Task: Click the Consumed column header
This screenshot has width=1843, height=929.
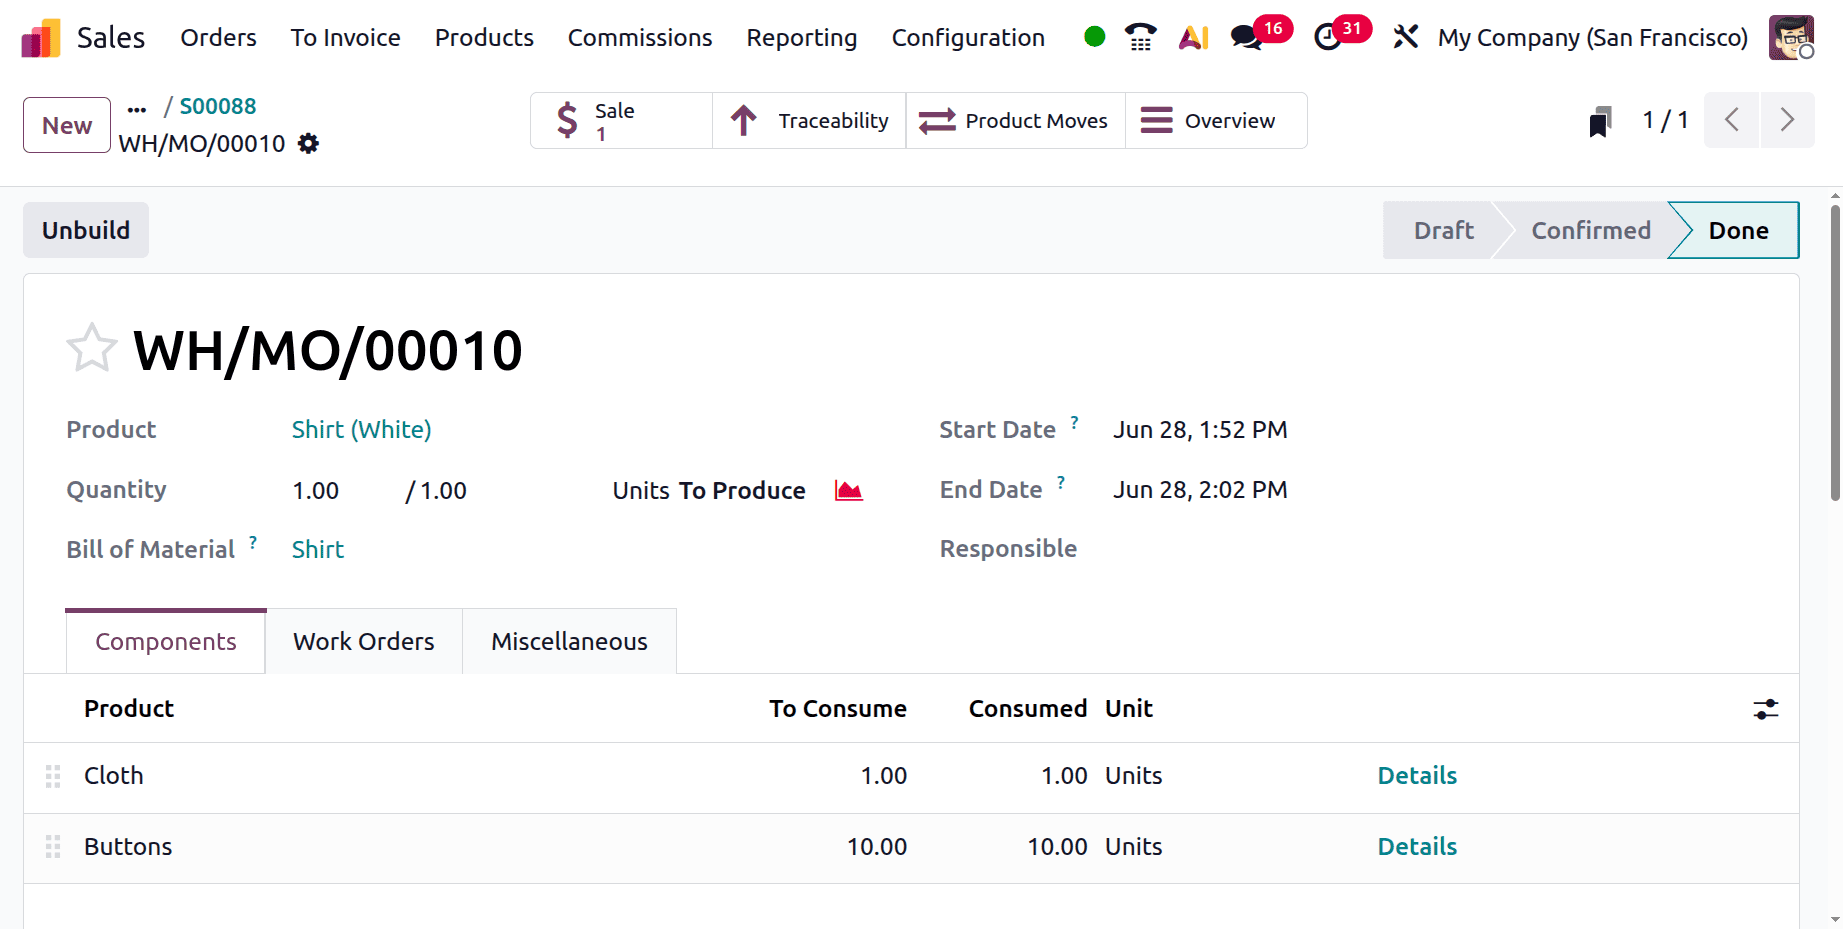Action: [x=1027, y=709]
